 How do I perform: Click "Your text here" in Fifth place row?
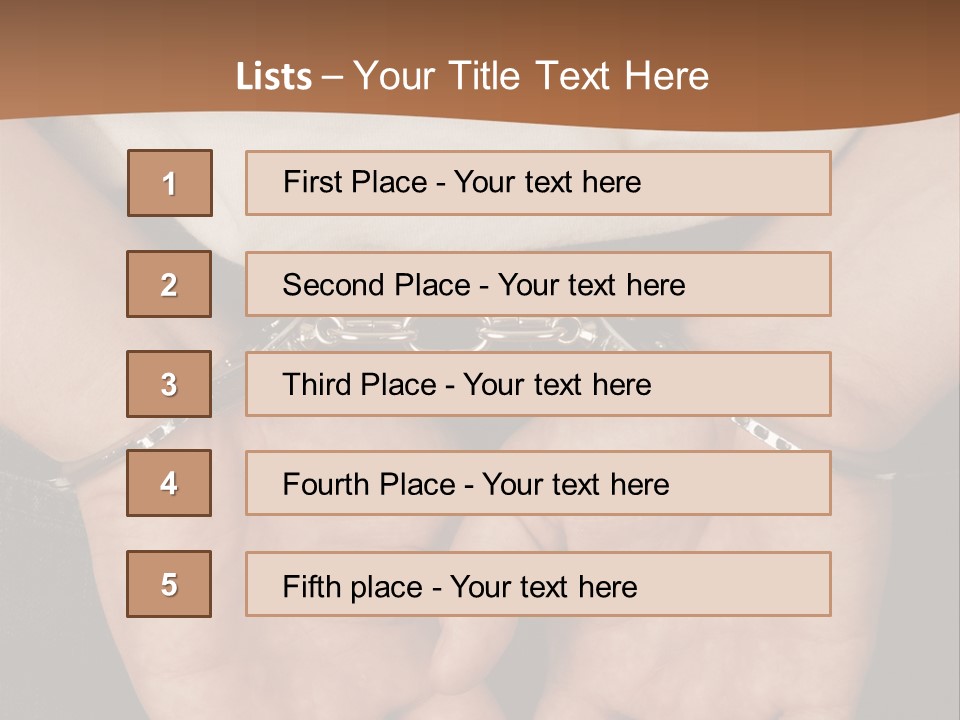[543, 586]
